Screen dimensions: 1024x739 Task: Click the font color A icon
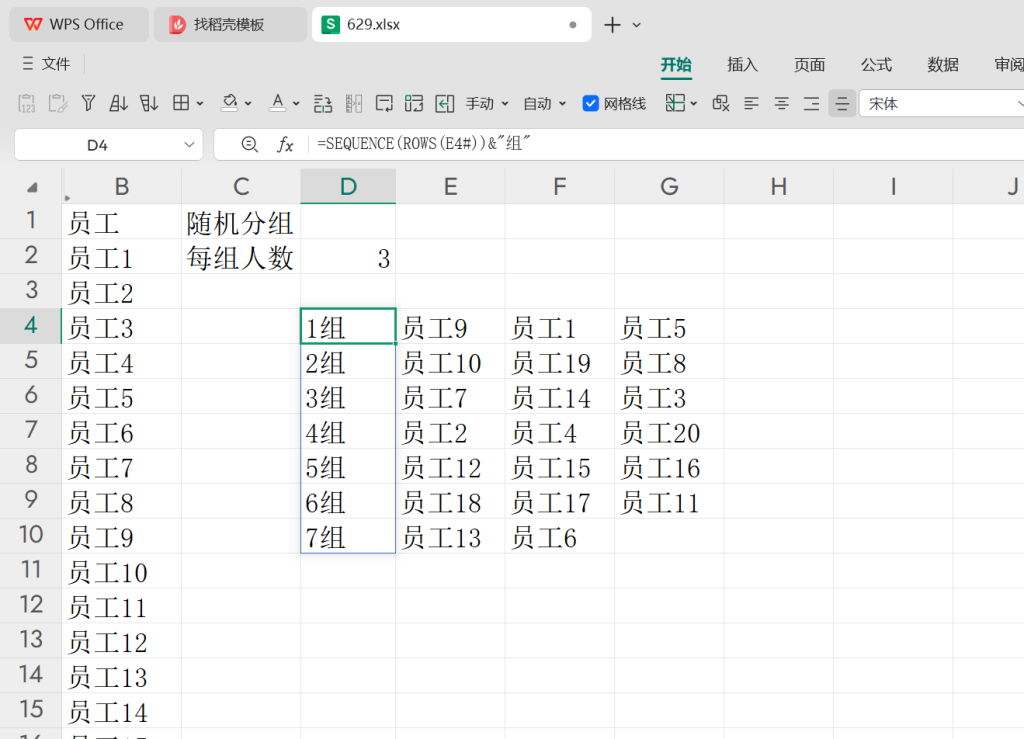[278, 103]
